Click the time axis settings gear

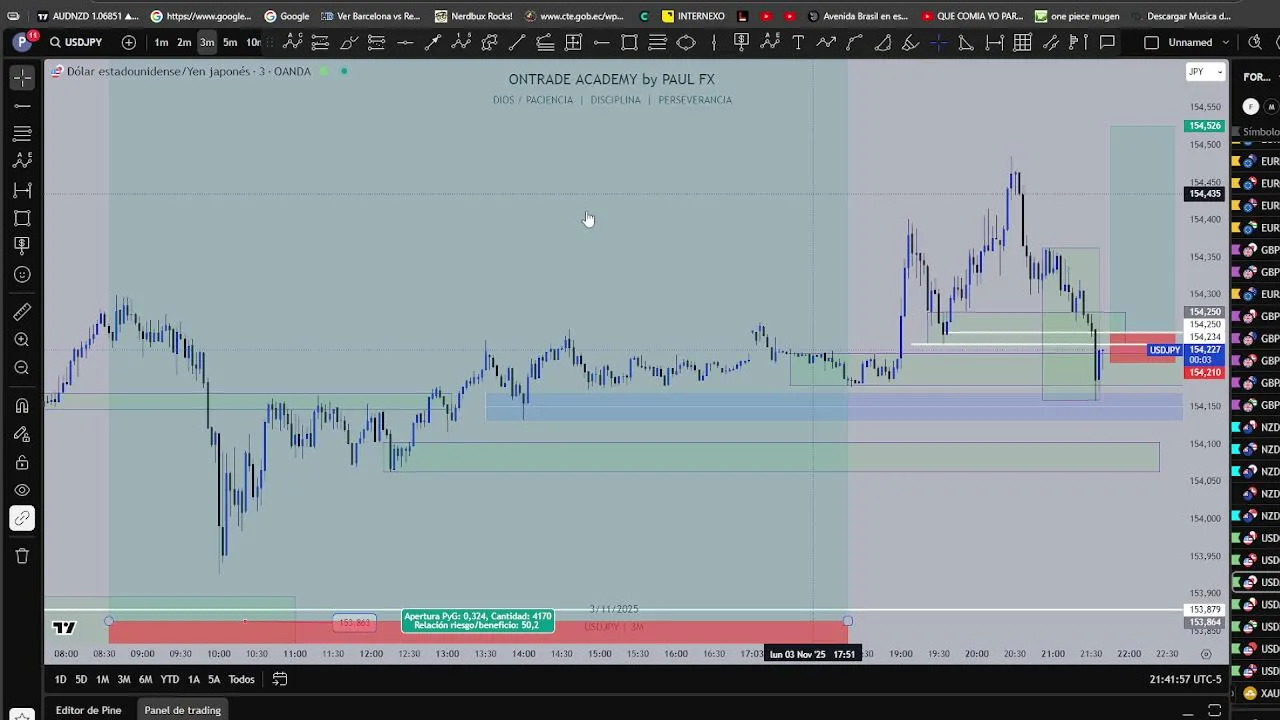pos(1206,654)
